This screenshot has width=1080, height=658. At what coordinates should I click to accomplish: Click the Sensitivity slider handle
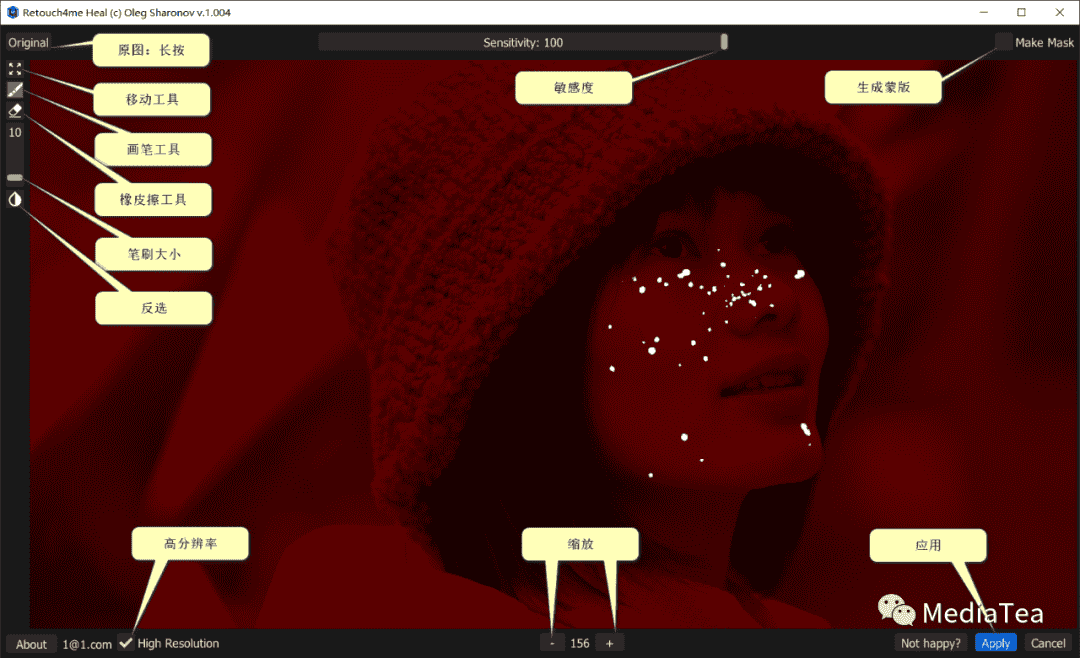(x=724, y=42)
